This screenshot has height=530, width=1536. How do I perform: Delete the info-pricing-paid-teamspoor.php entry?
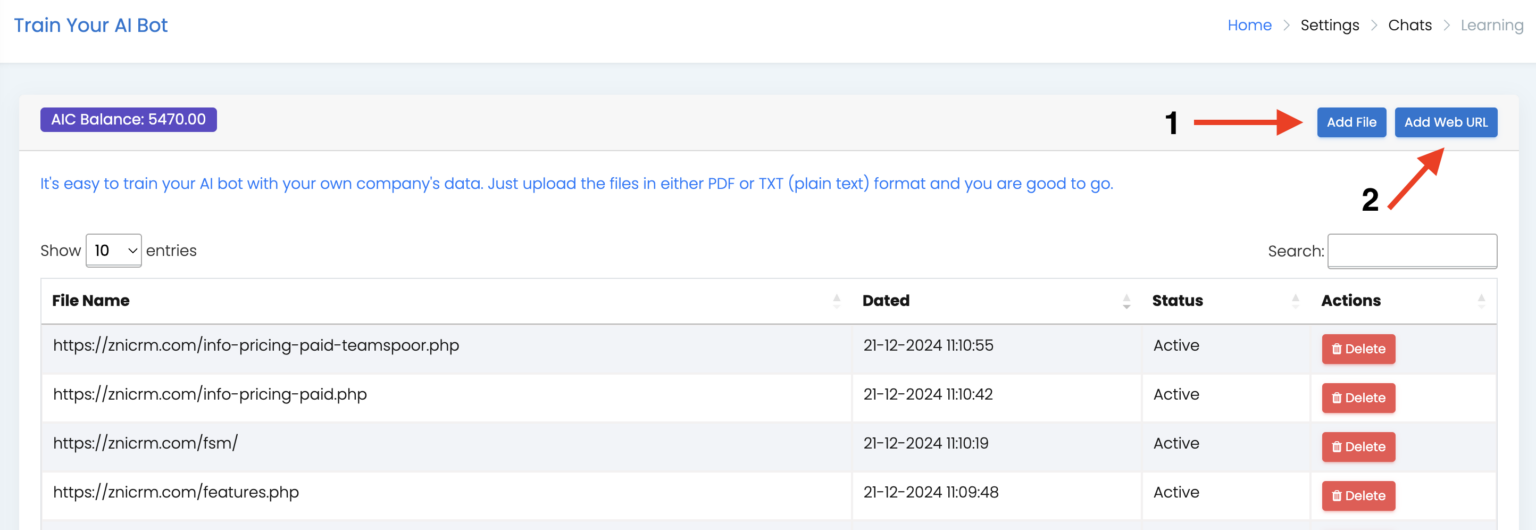[1358, 349]
